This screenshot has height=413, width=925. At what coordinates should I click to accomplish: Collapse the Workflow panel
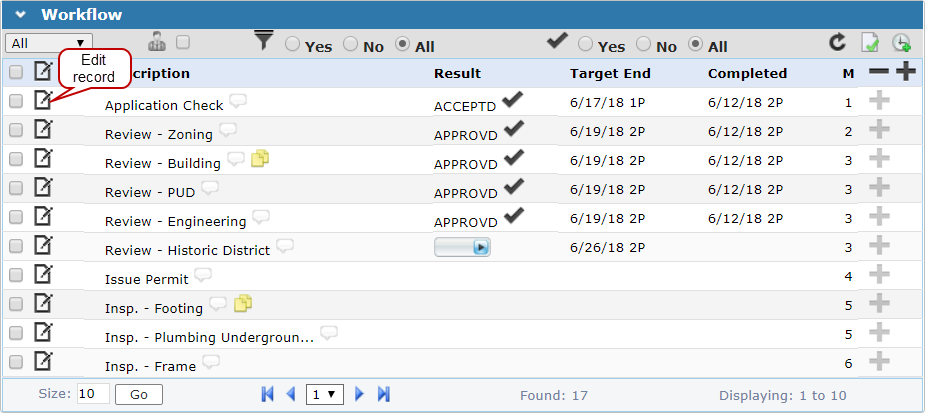click(x=20, y=15)
